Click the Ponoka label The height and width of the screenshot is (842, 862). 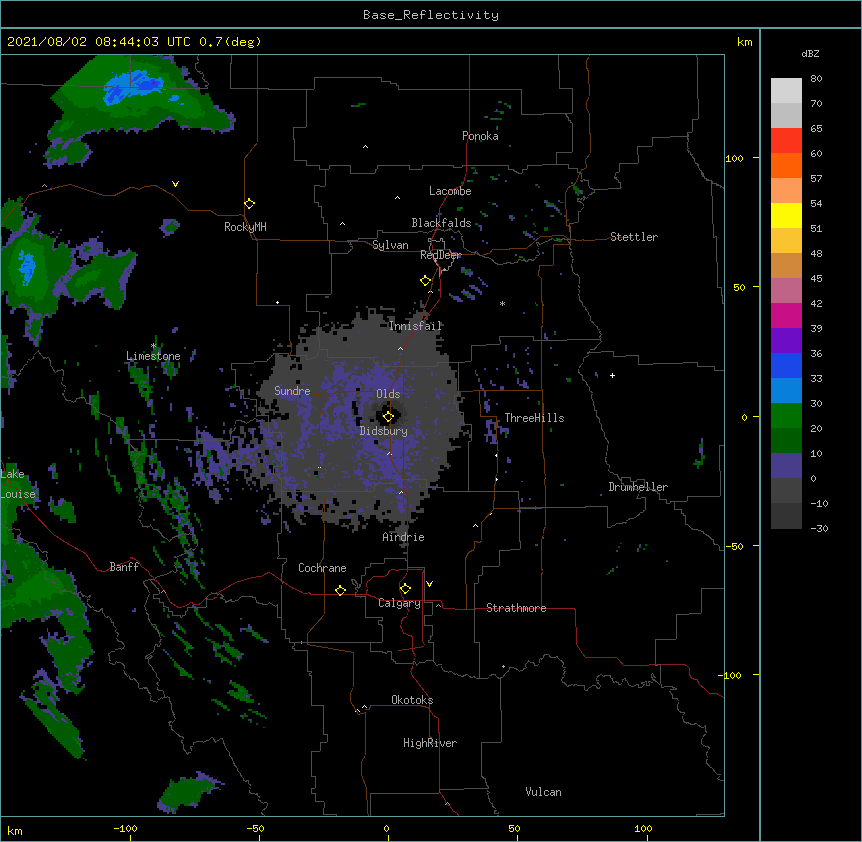coord(480,136)
